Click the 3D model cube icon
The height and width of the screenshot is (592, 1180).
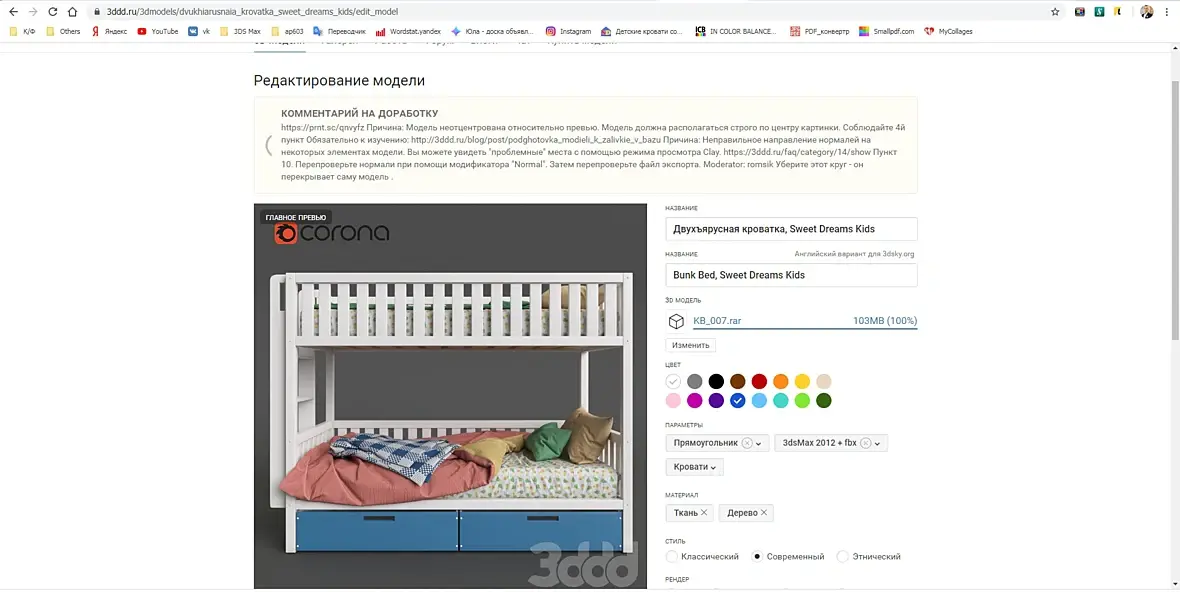pos(676,321)
